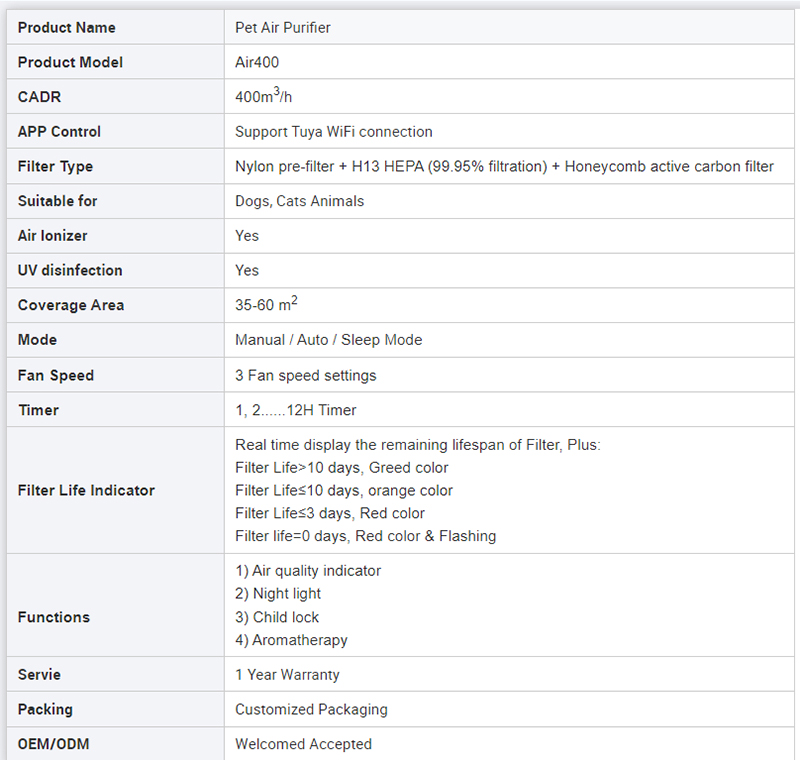Click Manual / Auto / Sleep Mode text
The width and height of the screenshot is (800, 760).
(328, 340)
